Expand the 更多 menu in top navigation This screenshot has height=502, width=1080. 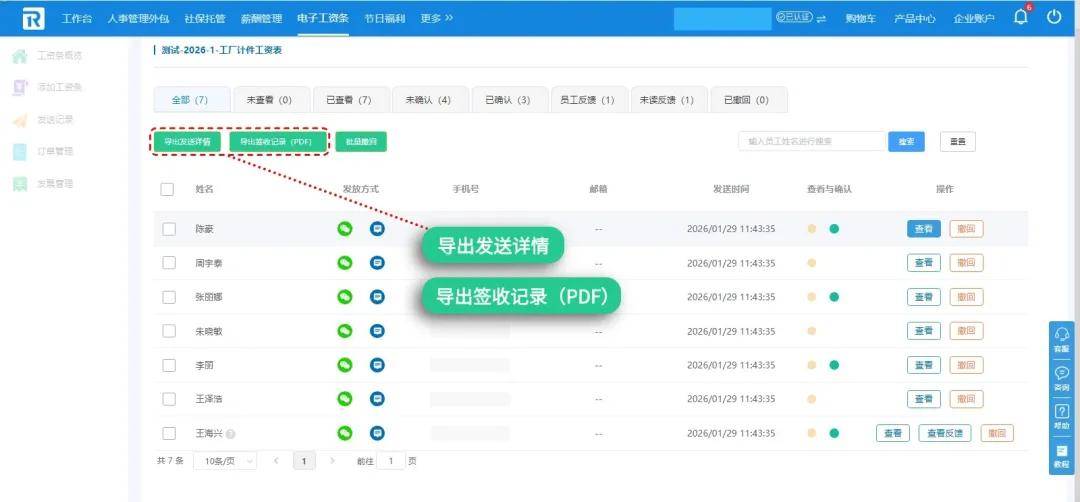(437, 19)
